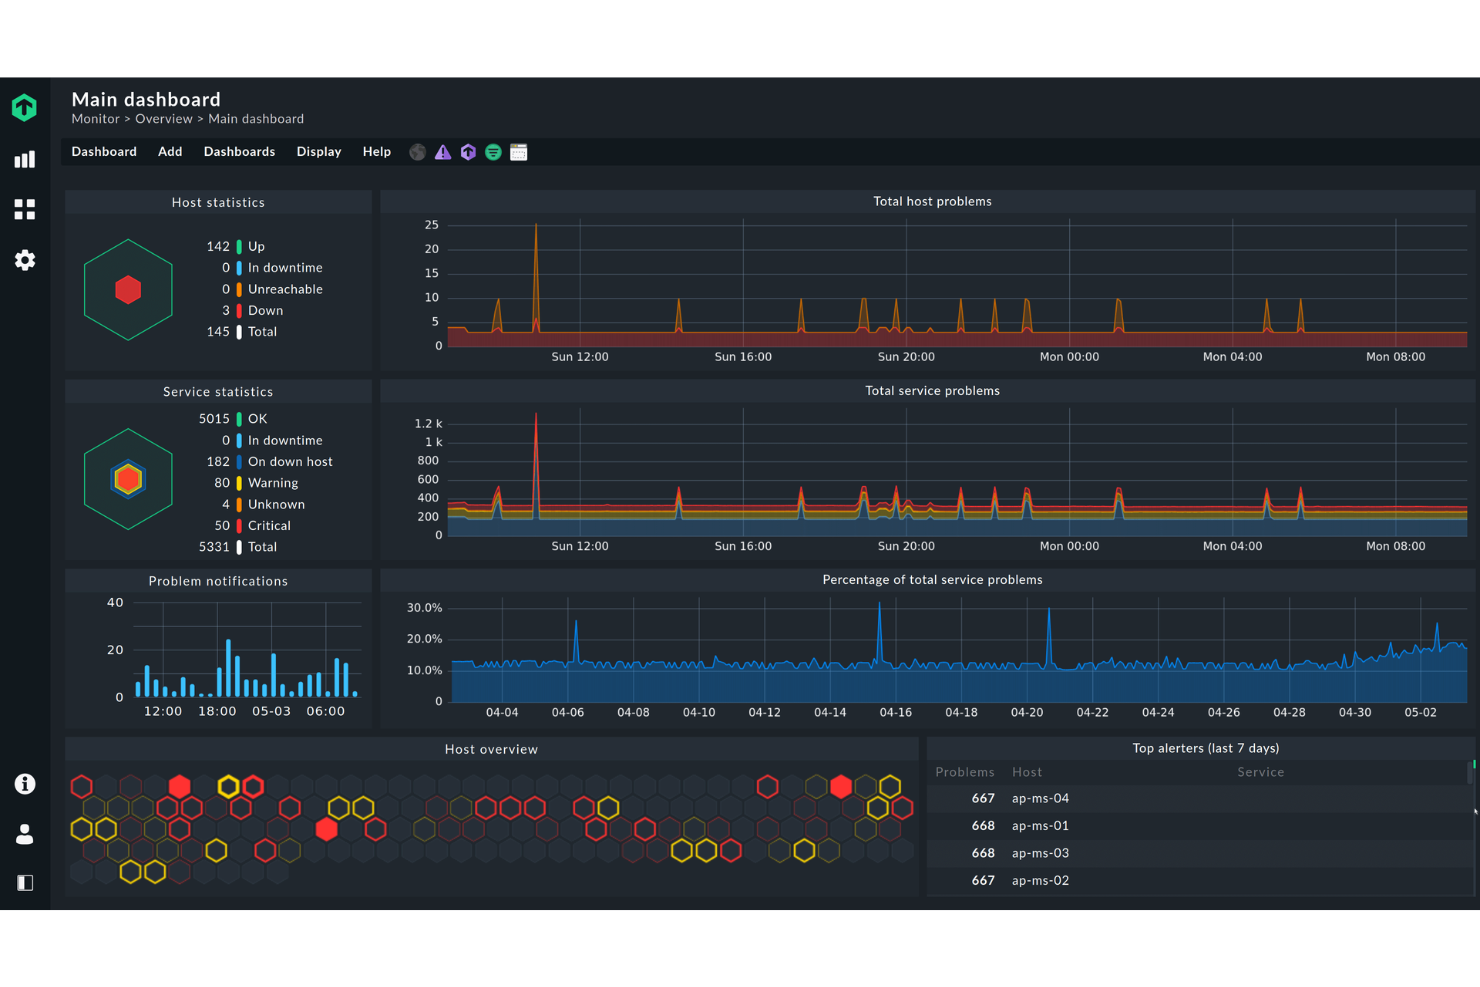Viewport: 1480px width, 987px height.
Task: Open the Customize grid icon in sidebar
Action: (24, 209)
